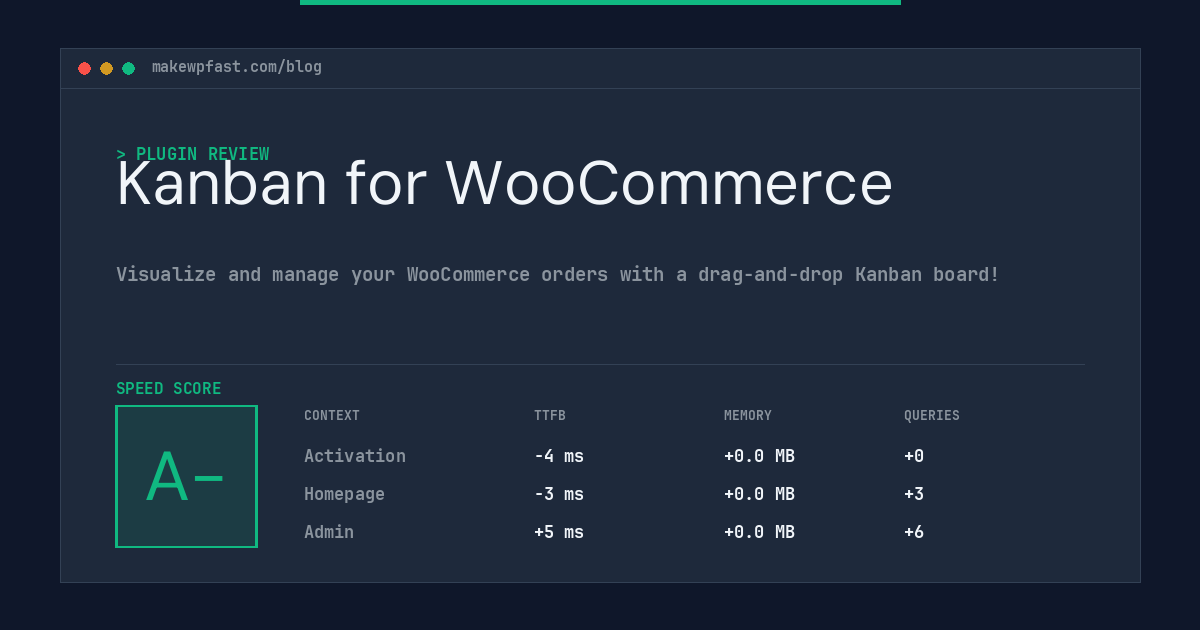Screen dimensions: 1200x630
Task: Click the green window dot
Action: (x=128, y=68)
